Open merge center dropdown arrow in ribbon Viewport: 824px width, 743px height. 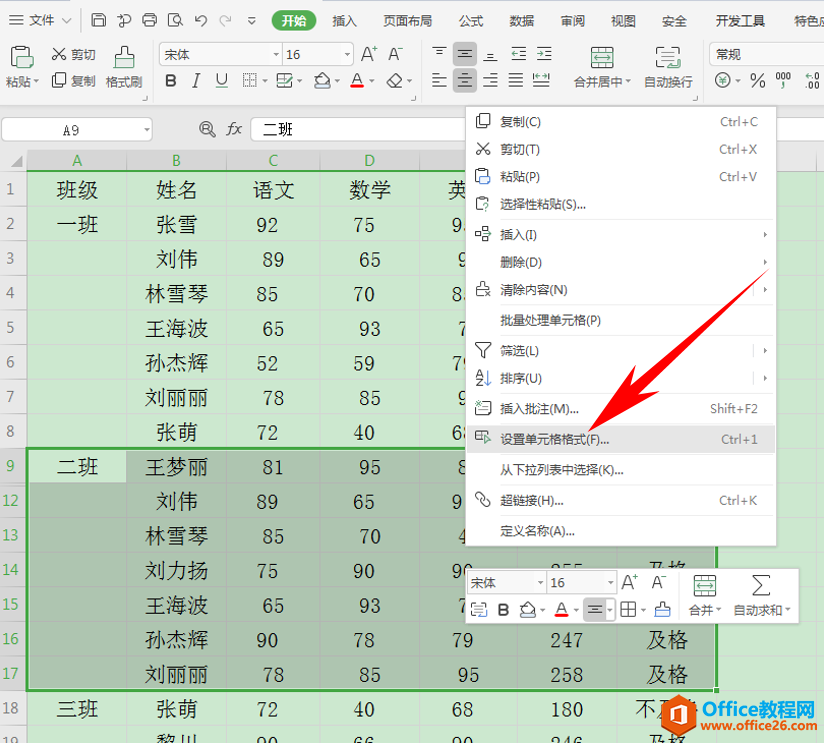coord(627,82)
